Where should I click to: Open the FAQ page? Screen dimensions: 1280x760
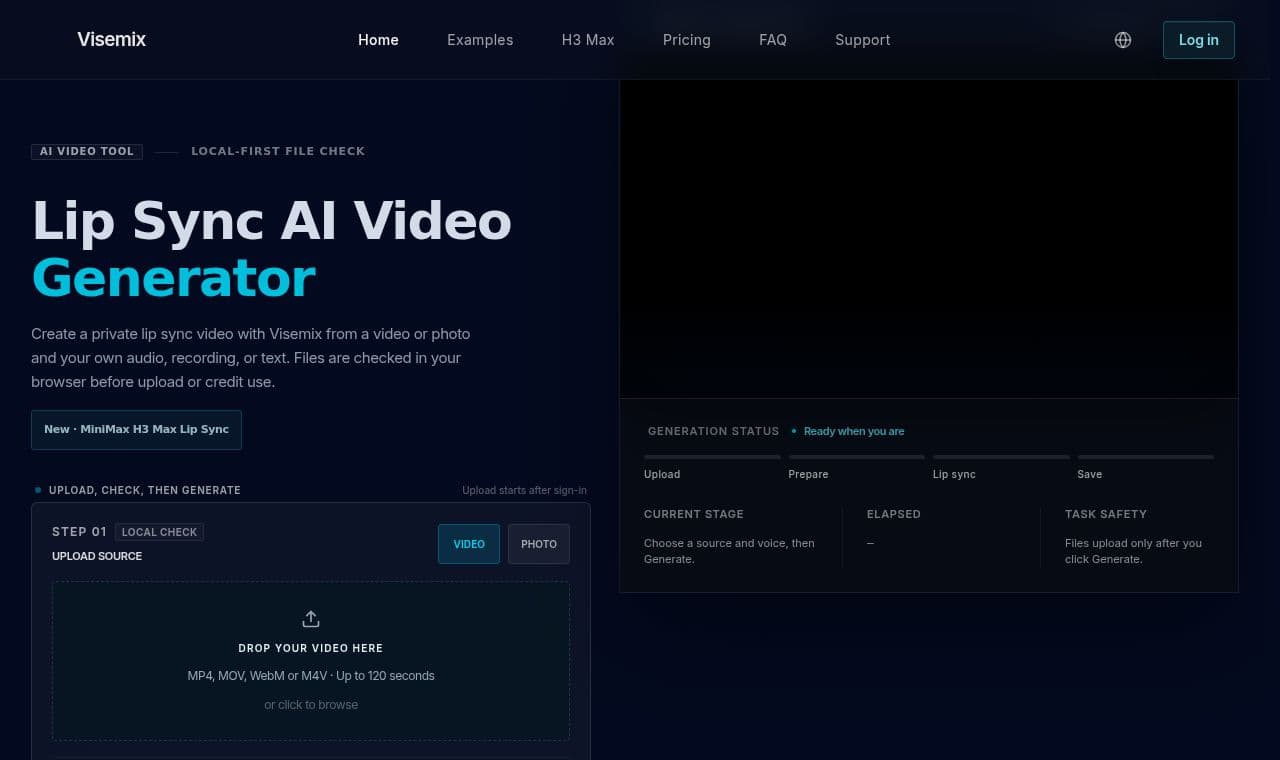tap(773, 40)
